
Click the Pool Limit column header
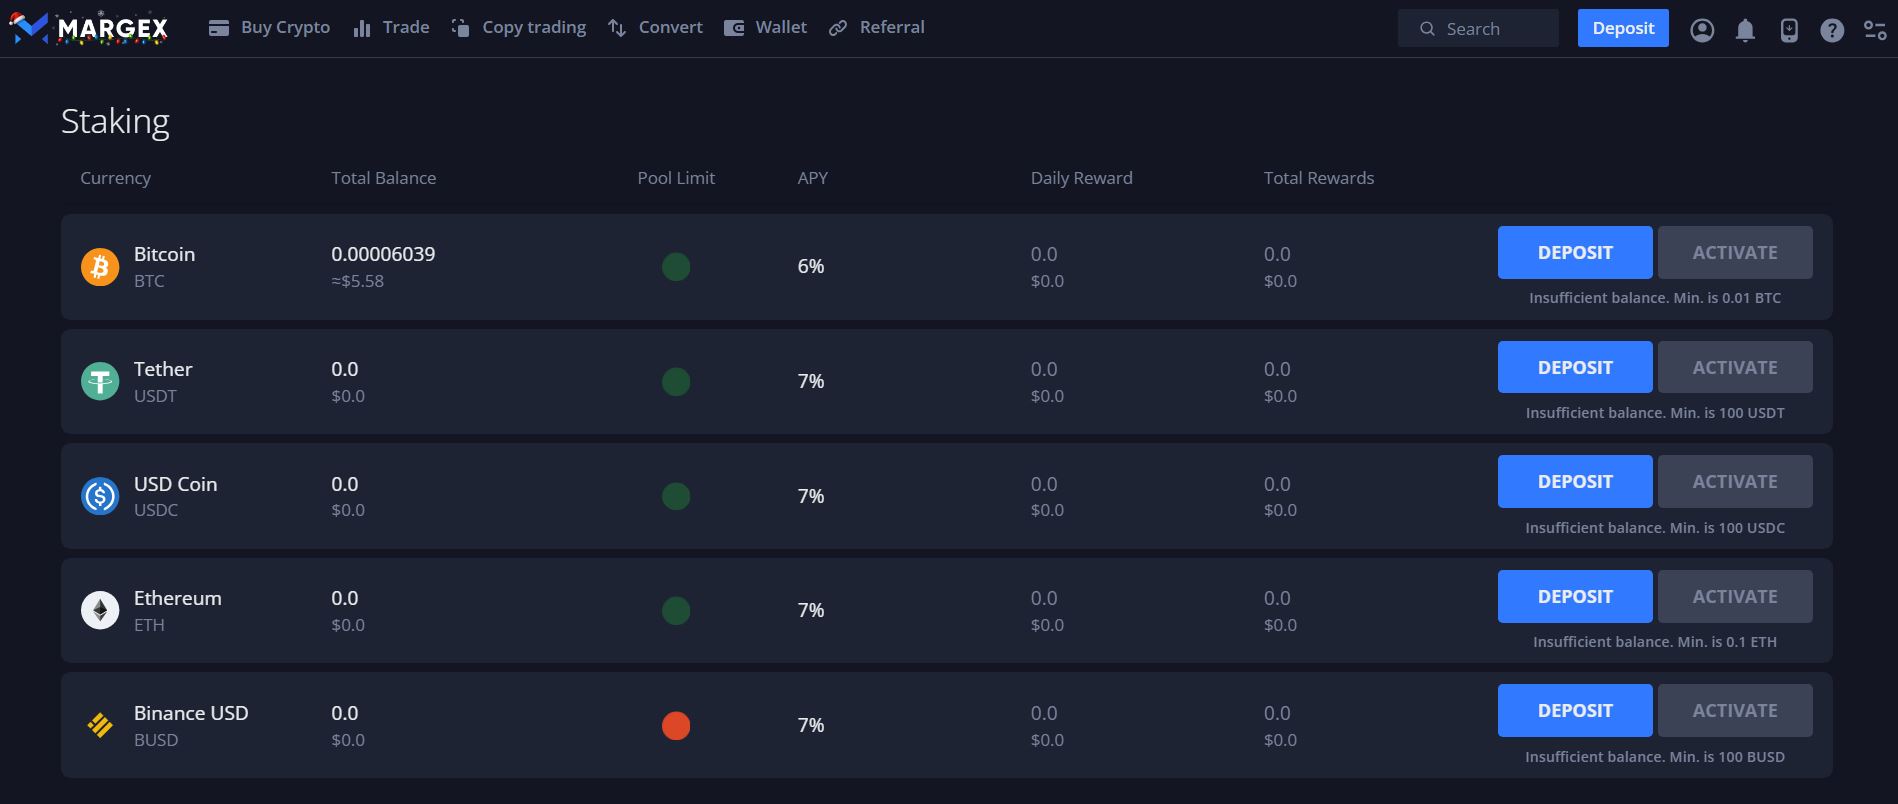pyautogui.click(x=676, y=178)
